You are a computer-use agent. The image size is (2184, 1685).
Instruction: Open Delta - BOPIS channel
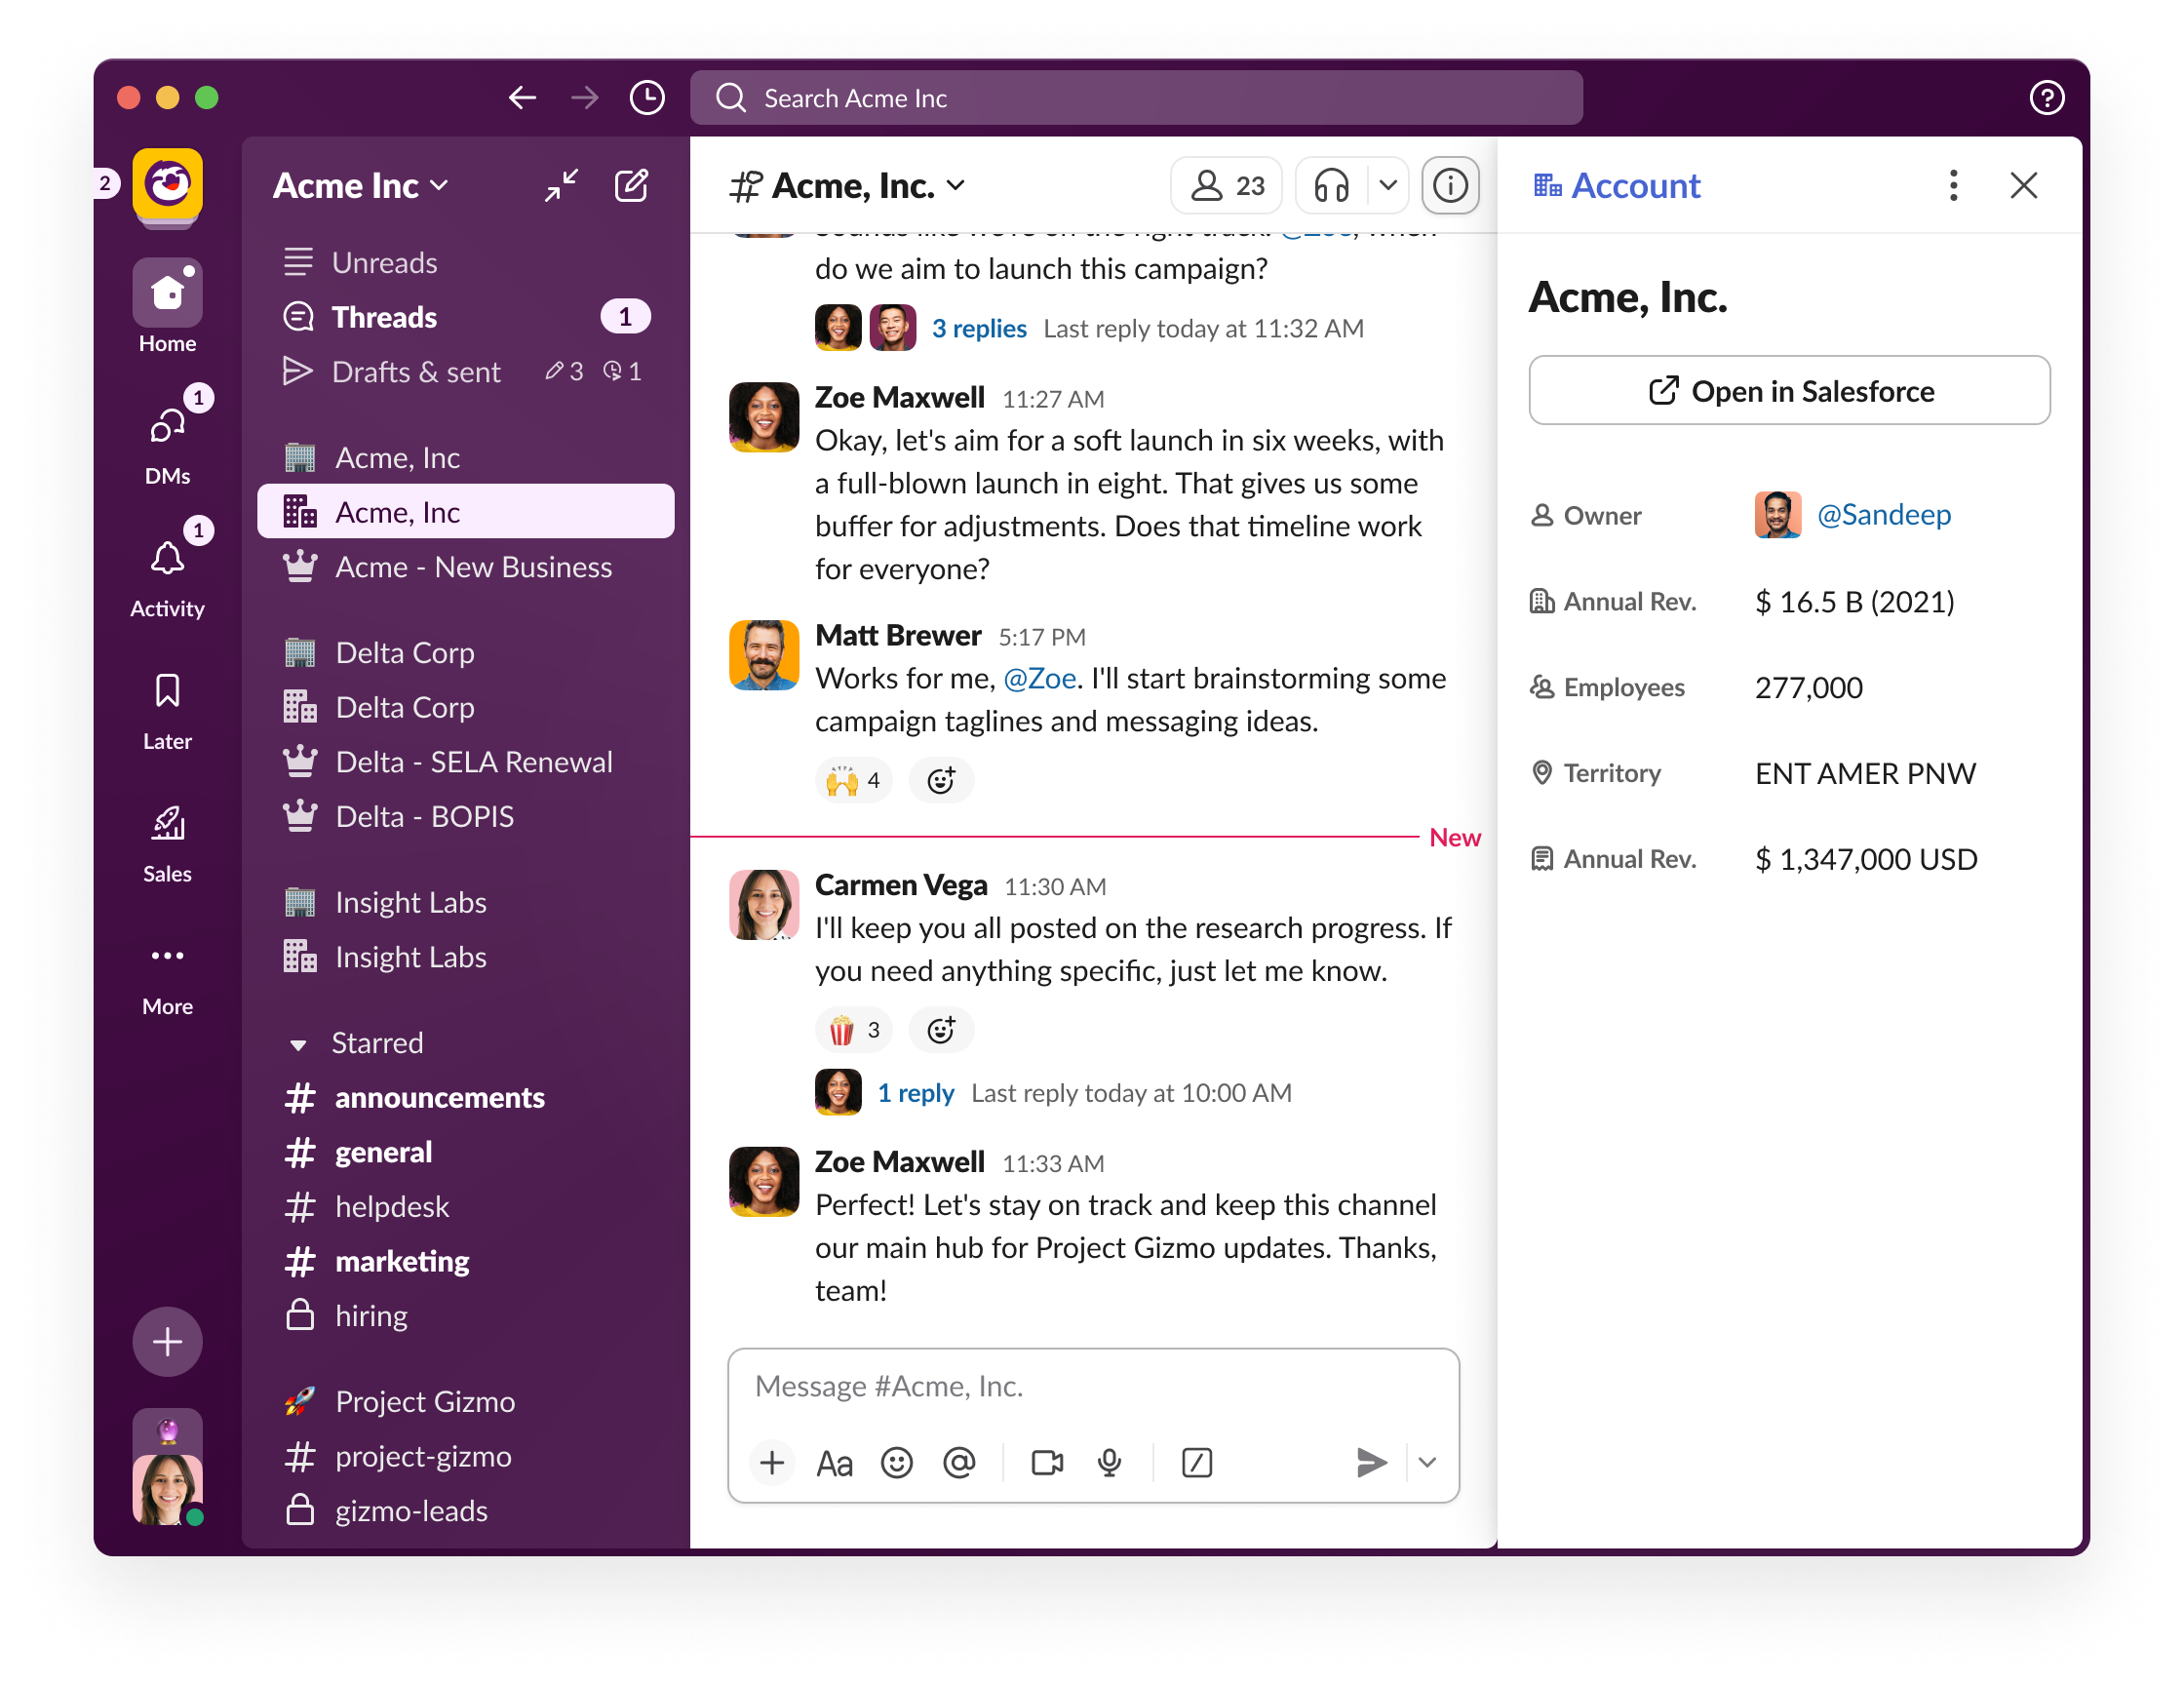click(x=465, y=817)
